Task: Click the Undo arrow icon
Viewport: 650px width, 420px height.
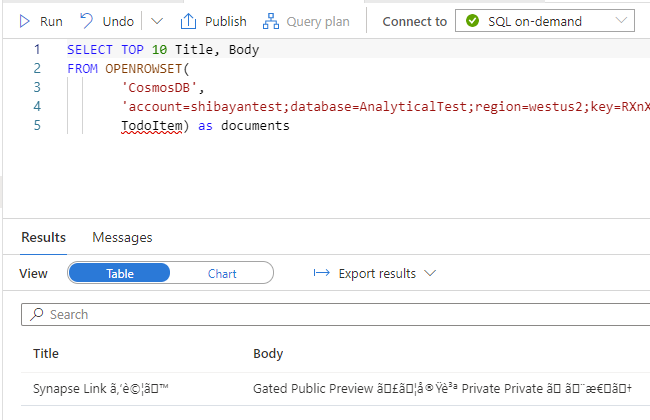Action: tap(87, 21)
